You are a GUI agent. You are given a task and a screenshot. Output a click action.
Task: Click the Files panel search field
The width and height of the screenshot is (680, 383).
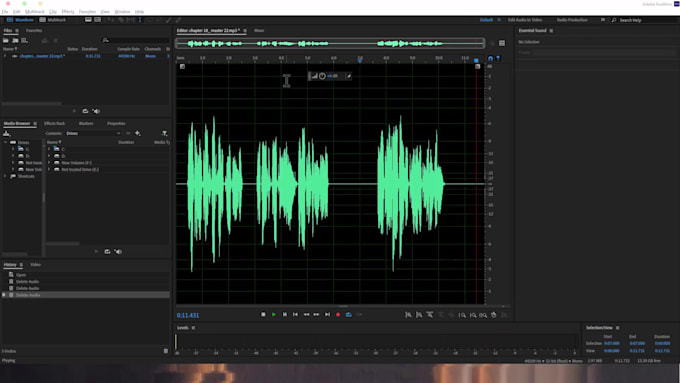[137, 40]
